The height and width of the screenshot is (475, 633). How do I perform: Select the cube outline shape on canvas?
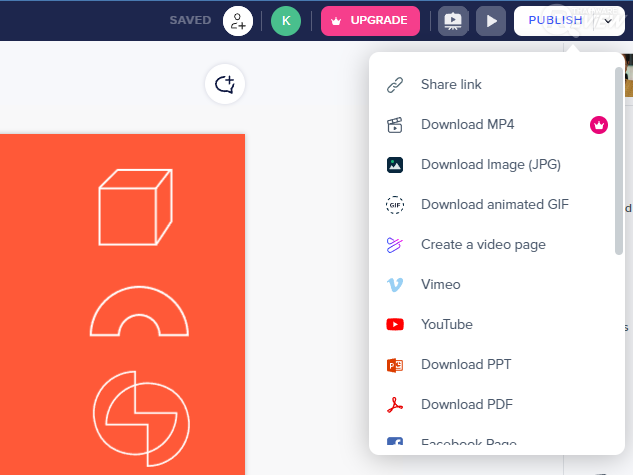[136, 207]
